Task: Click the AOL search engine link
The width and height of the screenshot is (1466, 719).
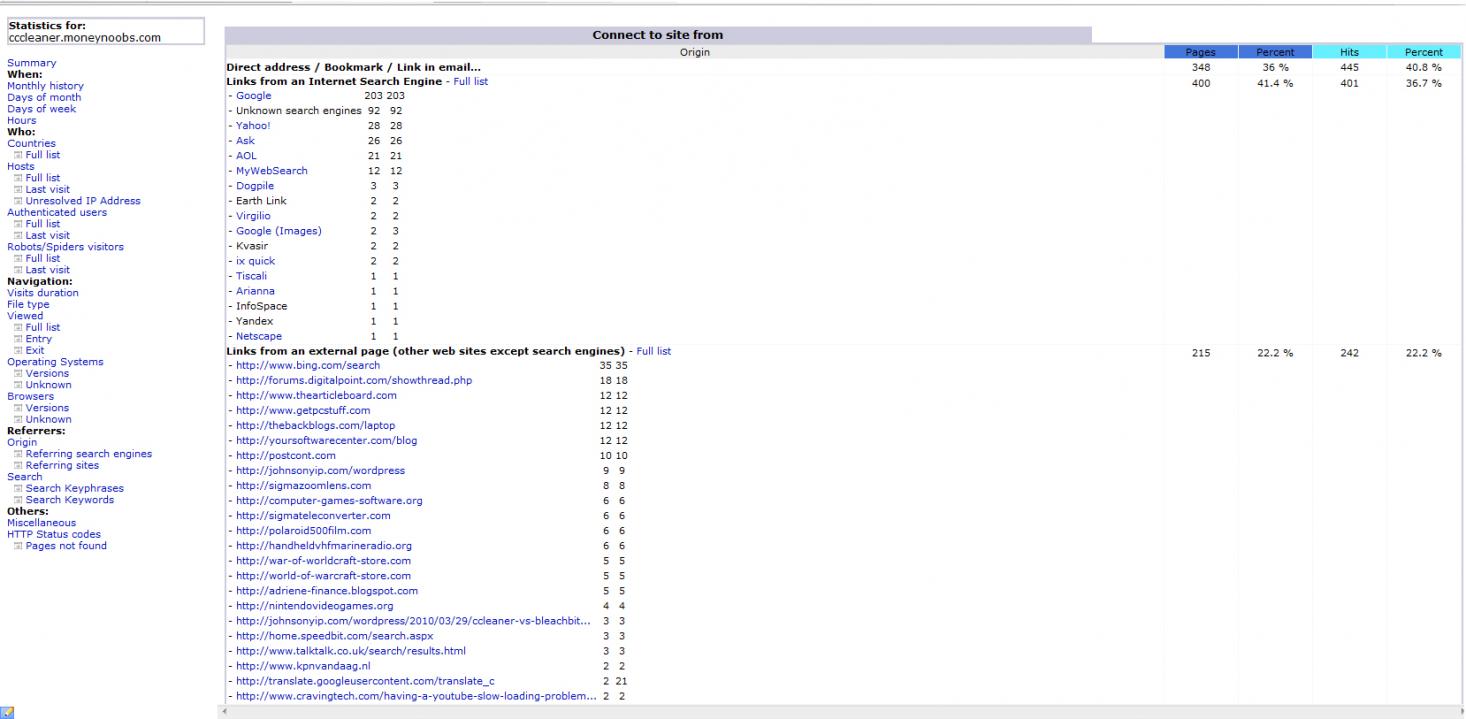Action: [x=247, y=156]
